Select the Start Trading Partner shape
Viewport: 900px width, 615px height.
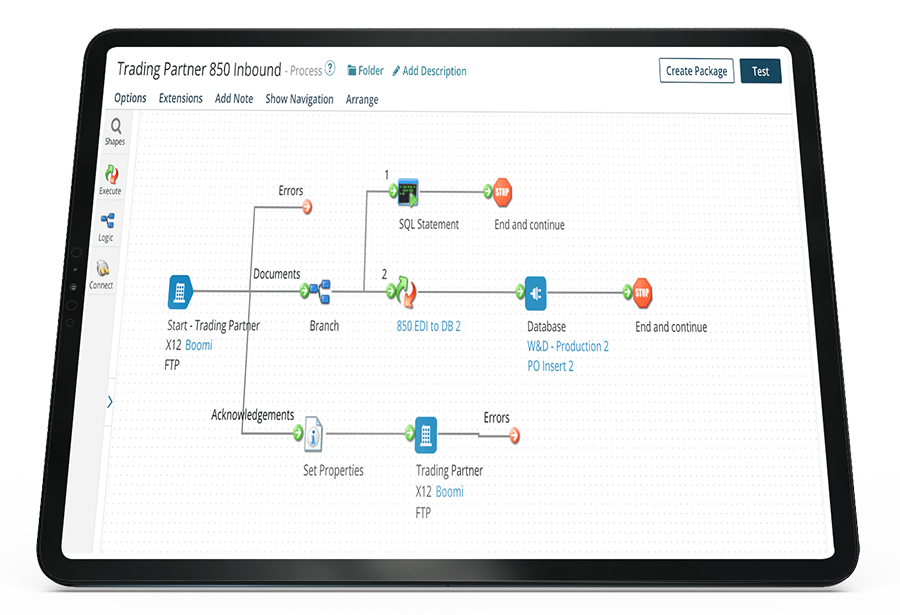point(179,292)
